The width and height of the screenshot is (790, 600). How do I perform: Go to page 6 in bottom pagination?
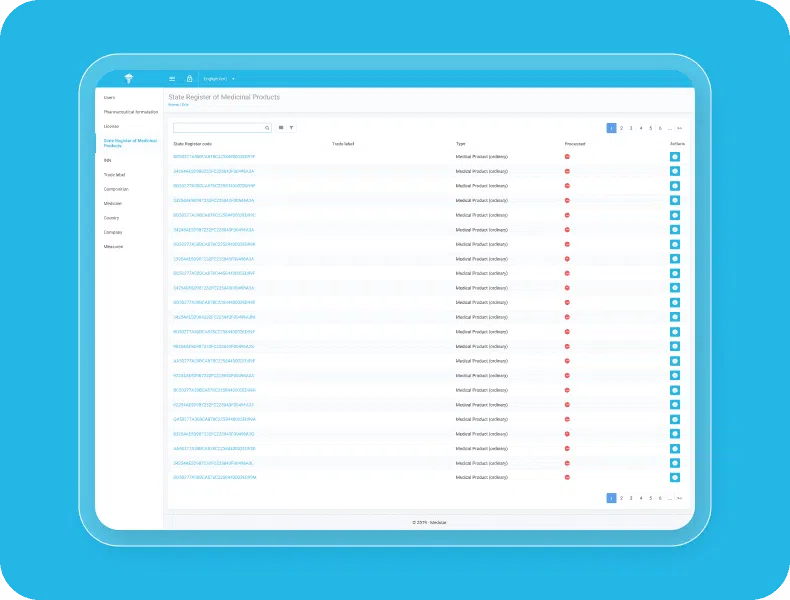660,498
